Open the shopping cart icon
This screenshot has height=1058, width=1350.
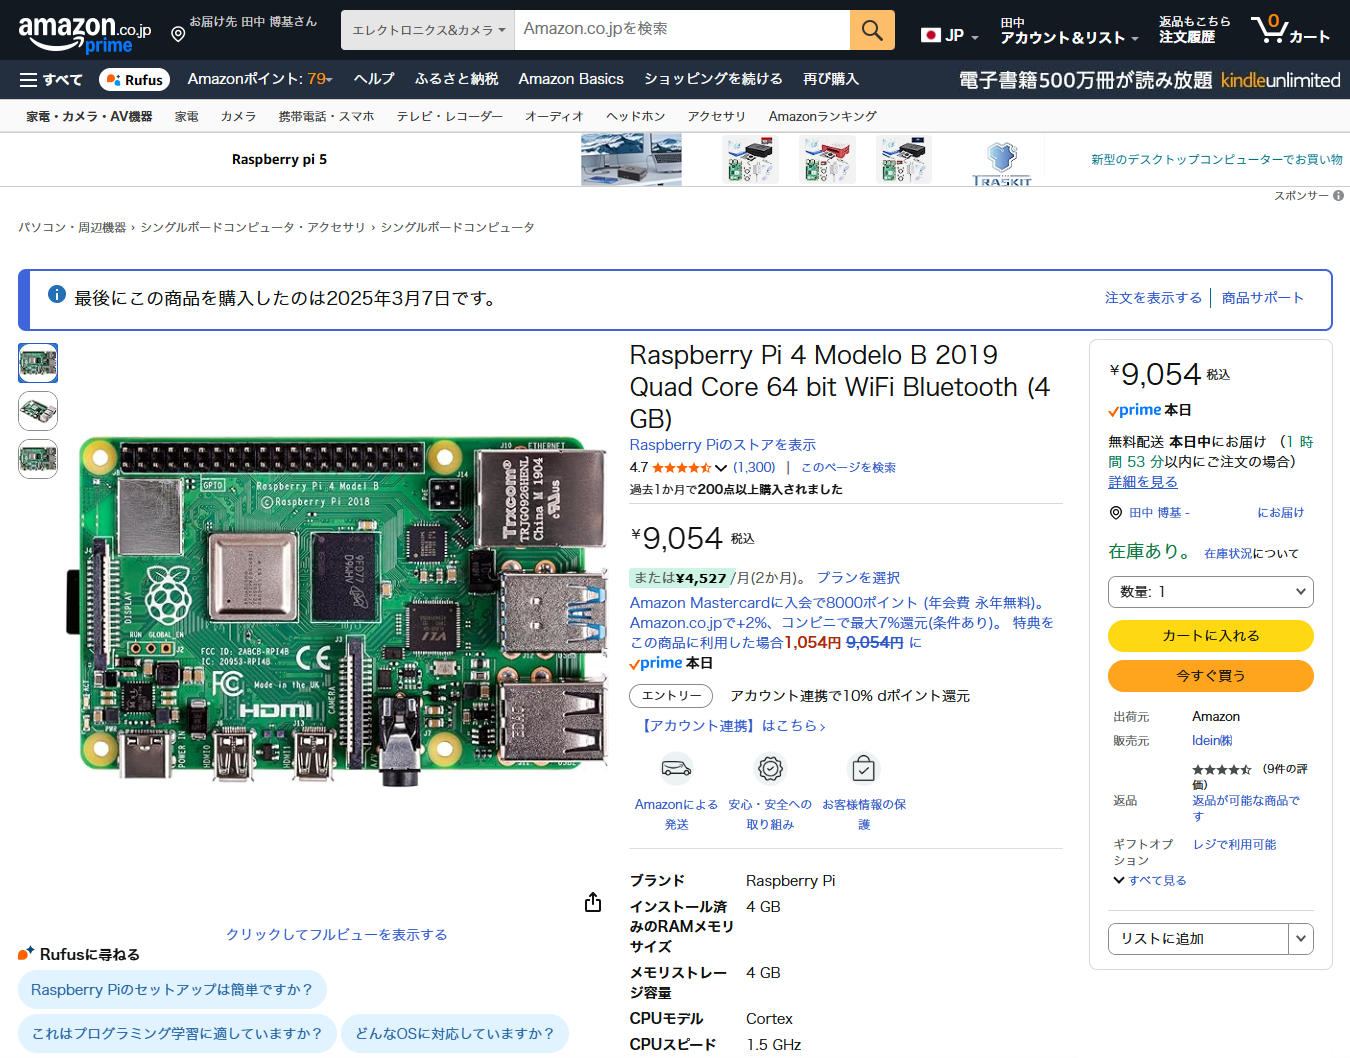tap(1272, 29)
